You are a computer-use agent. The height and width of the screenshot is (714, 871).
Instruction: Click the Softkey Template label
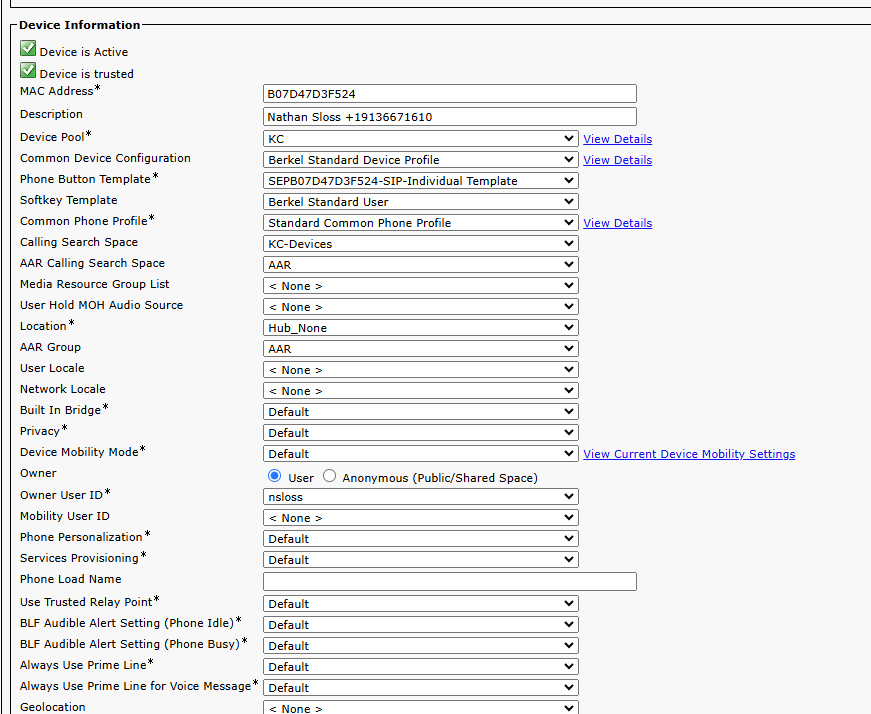(68, 200)
